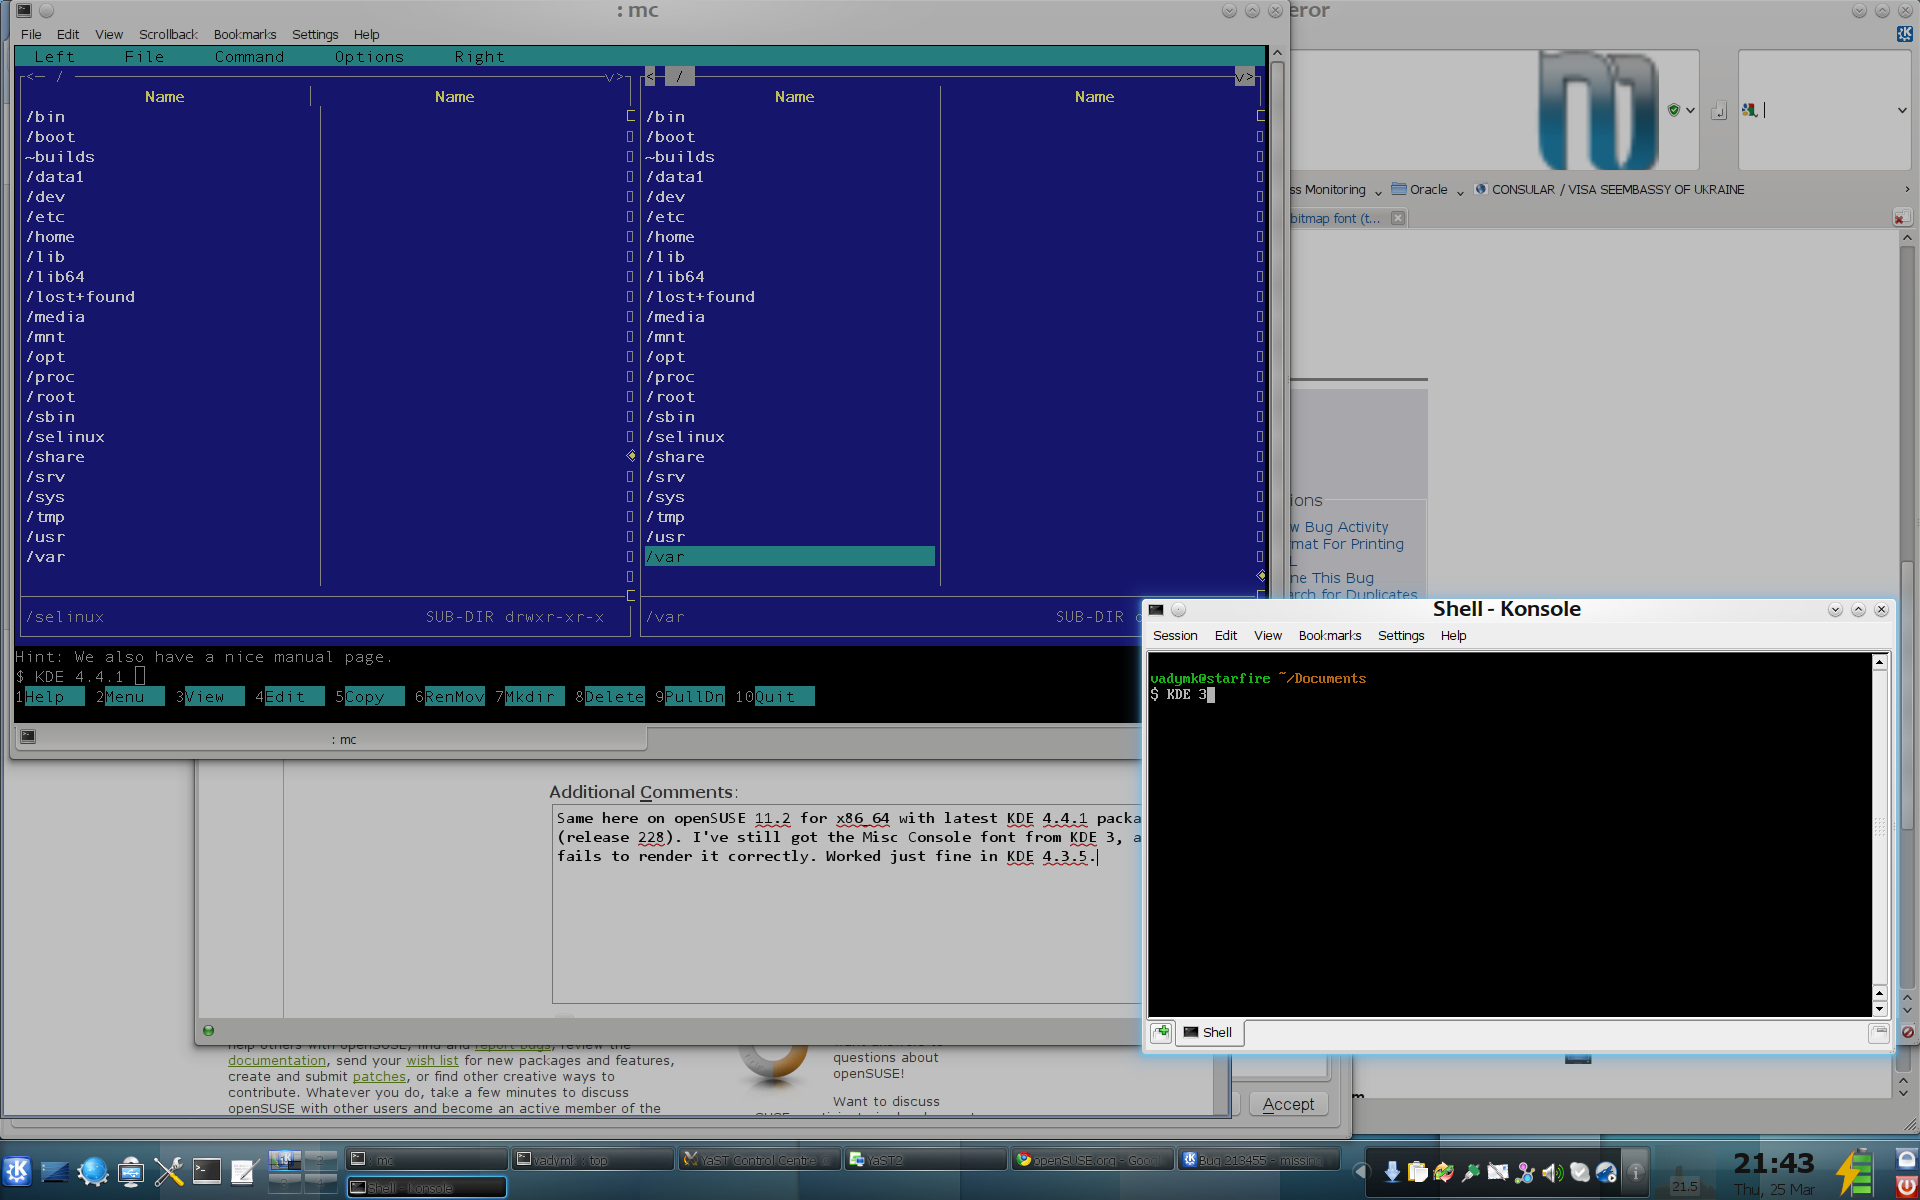Open the Konqueror address bar history dropdown
The height and width of the screenshot is (1200, 1920).
point(1690,110)
